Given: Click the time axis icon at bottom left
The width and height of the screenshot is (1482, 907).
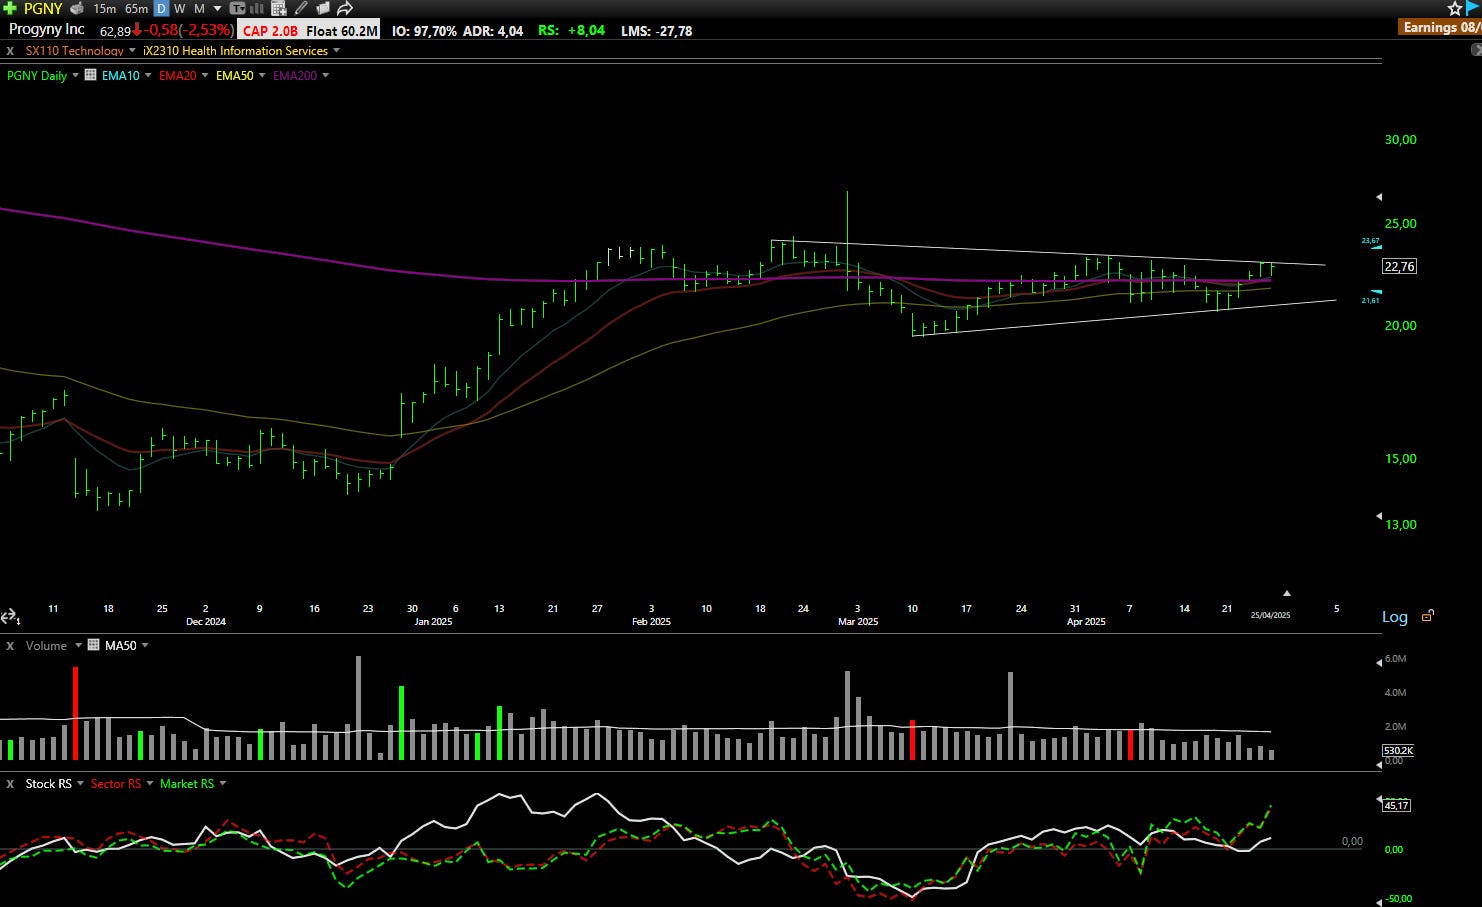Looking at the screenshot, I should (x=9, y=617).
